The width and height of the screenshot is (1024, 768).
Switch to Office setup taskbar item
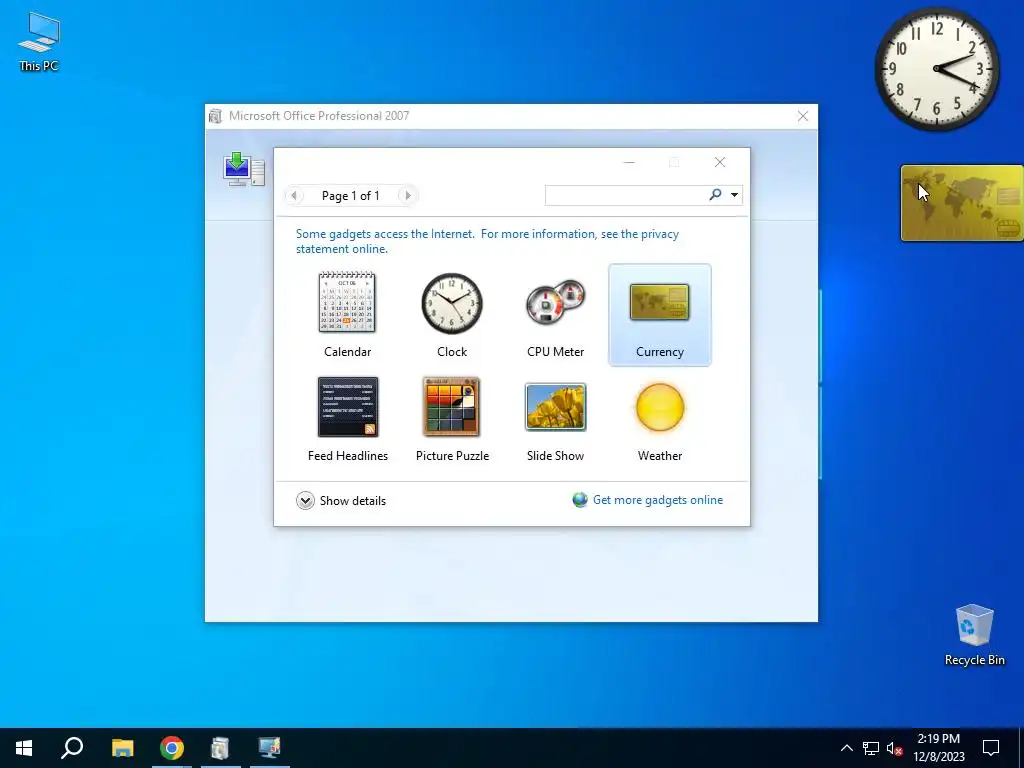pos(221,748)
